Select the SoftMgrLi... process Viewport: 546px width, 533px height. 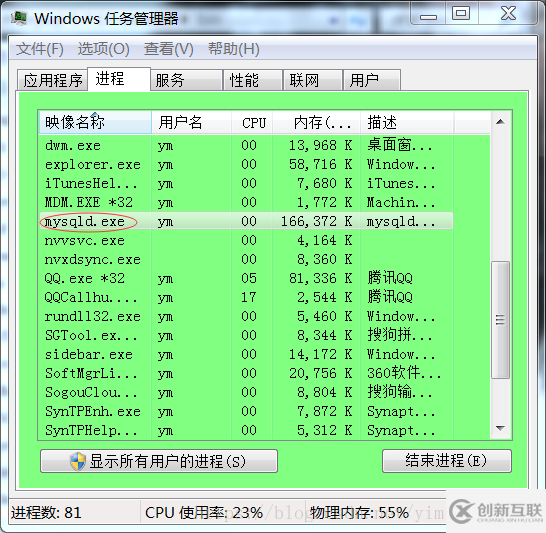click(246, 373)
